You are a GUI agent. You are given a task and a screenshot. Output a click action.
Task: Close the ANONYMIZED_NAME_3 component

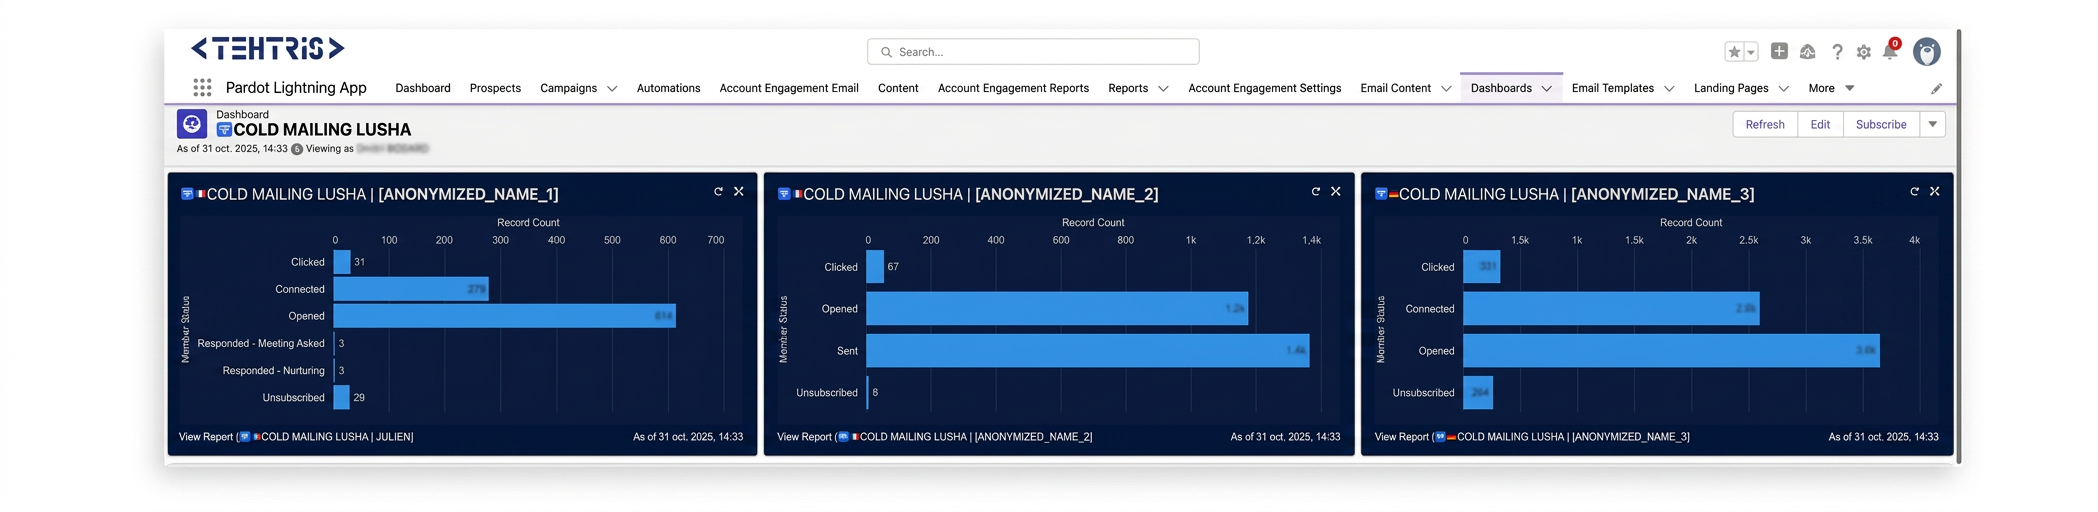[1935, 191]
